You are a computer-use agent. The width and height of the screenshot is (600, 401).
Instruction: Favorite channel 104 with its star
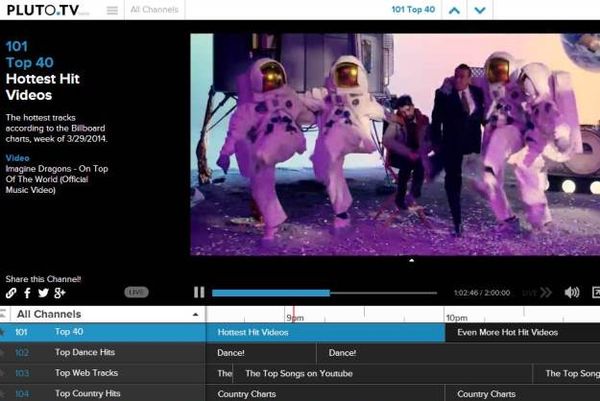[x=2, y=394]
